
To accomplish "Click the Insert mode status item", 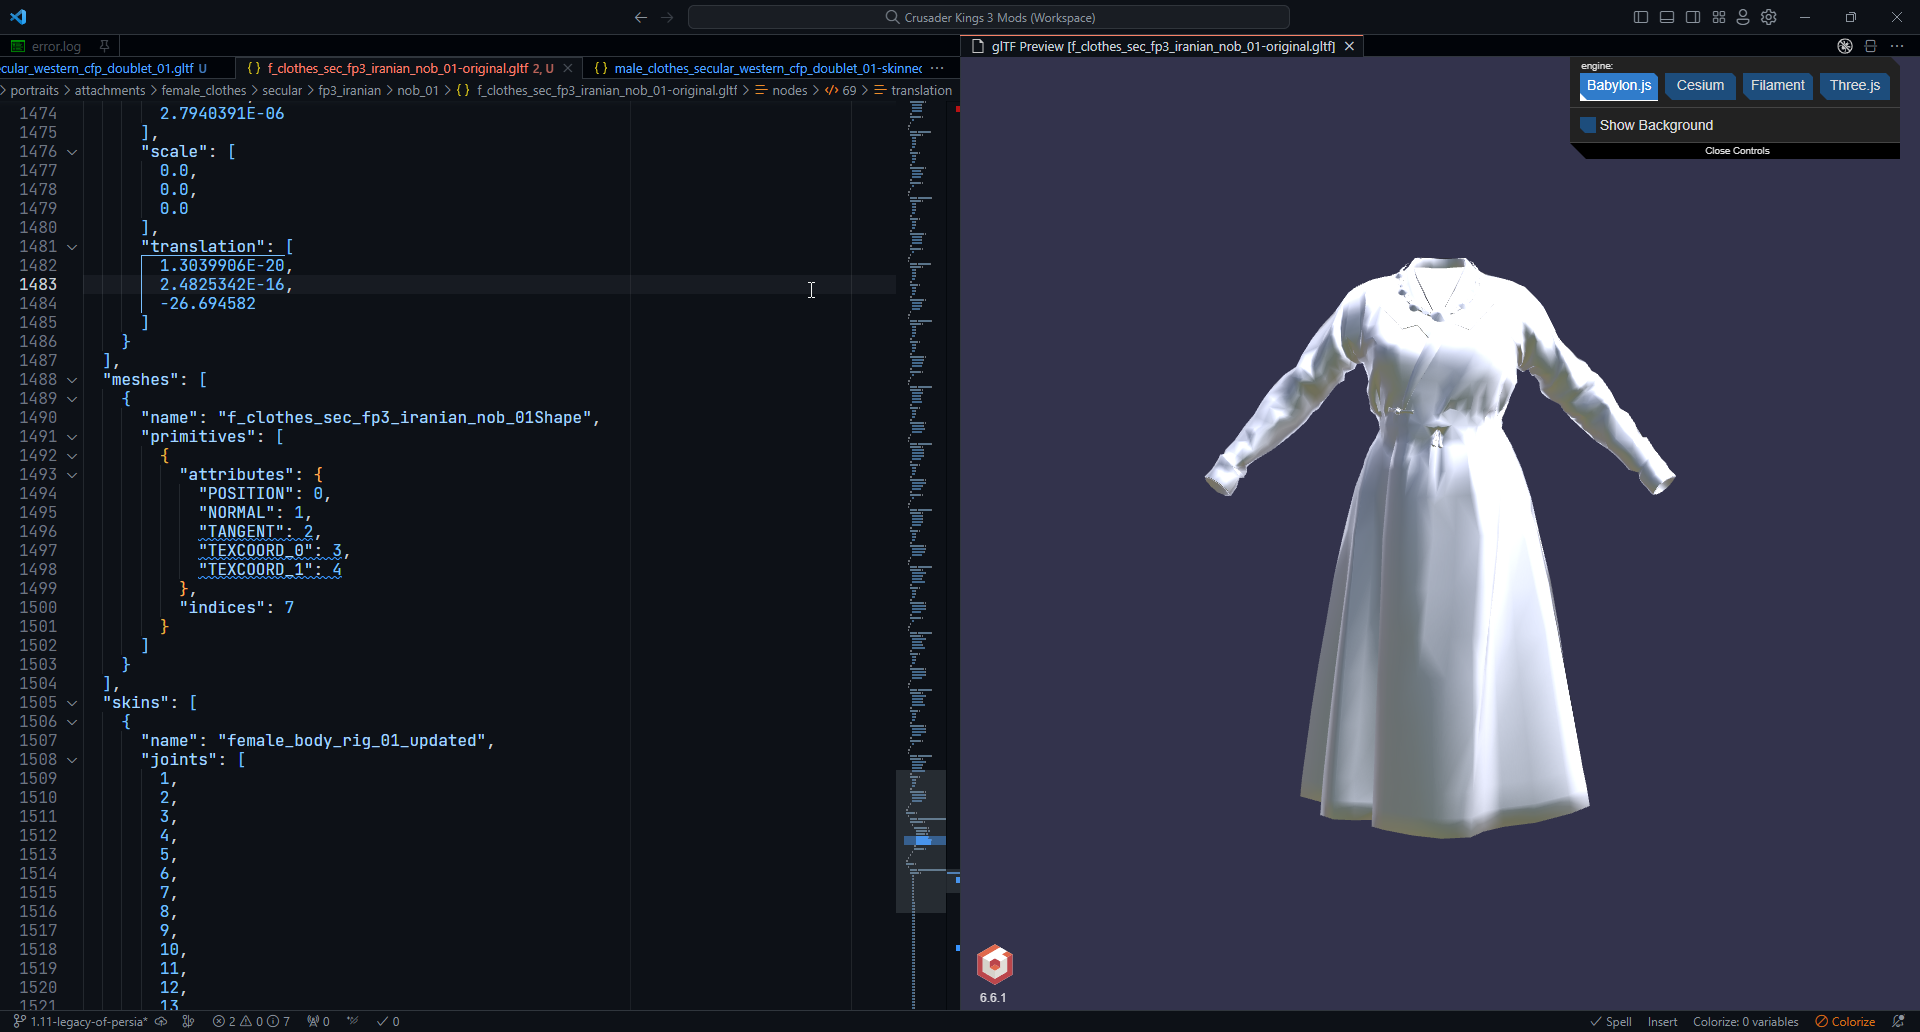I will point(1662,1021).
